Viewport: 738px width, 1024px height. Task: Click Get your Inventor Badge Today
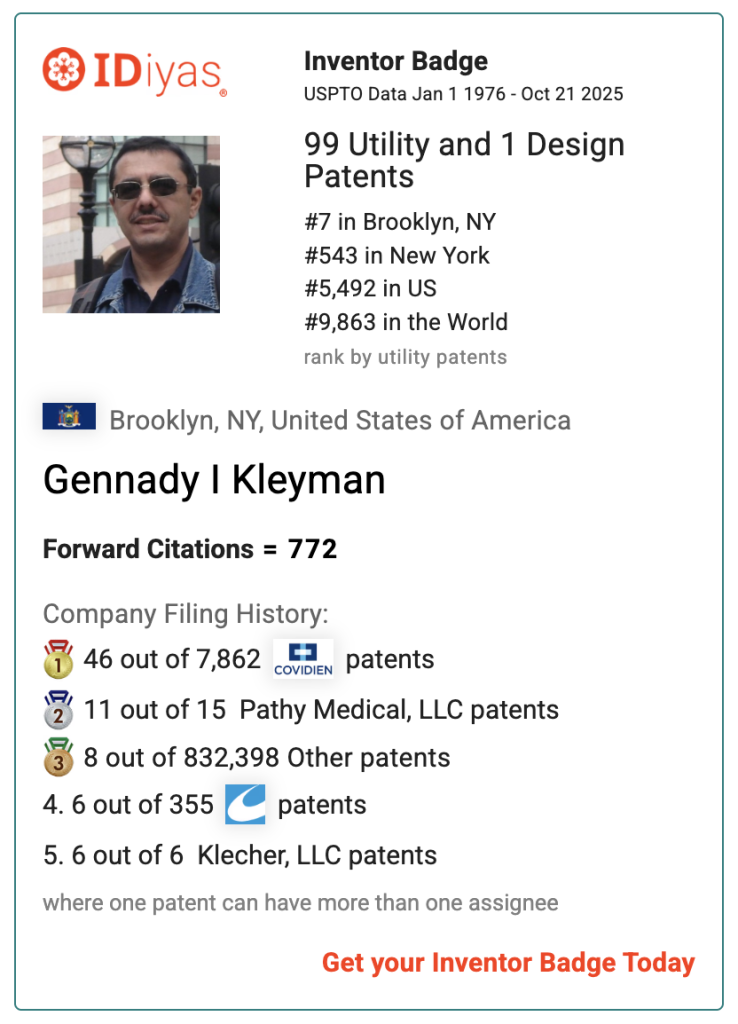(508, 963)
